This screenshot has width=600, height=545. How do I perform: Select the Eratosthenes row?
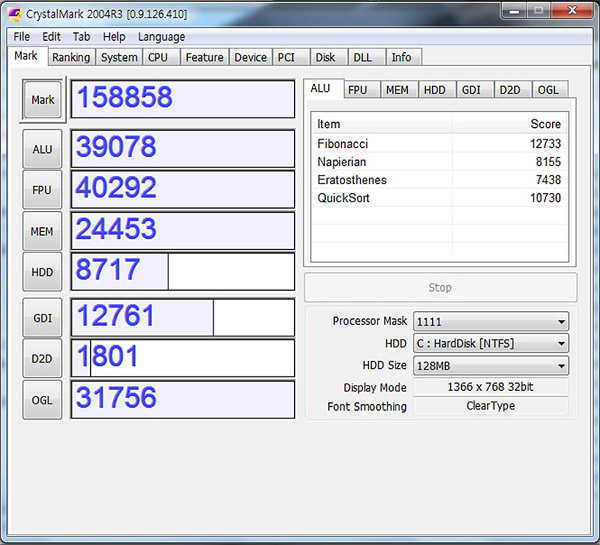pos(439,179)
